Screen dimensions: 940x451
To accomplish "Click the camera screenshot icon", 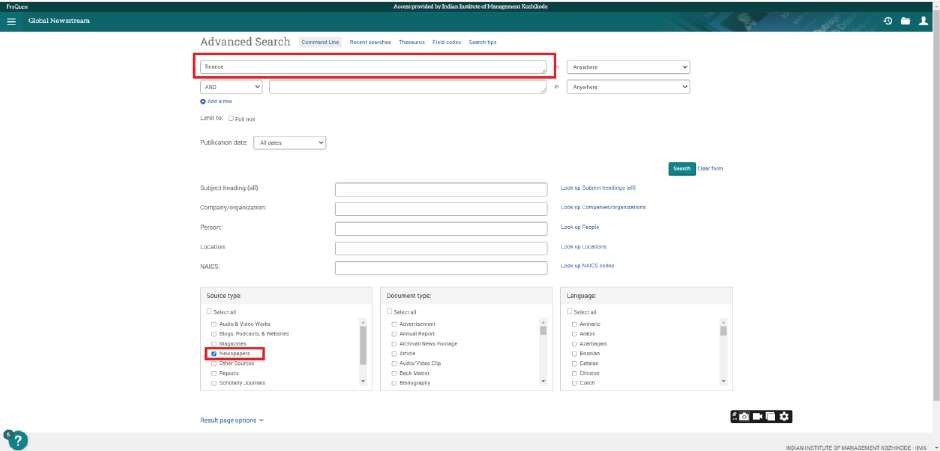I will pyautogui.click(x=743, y=416).
